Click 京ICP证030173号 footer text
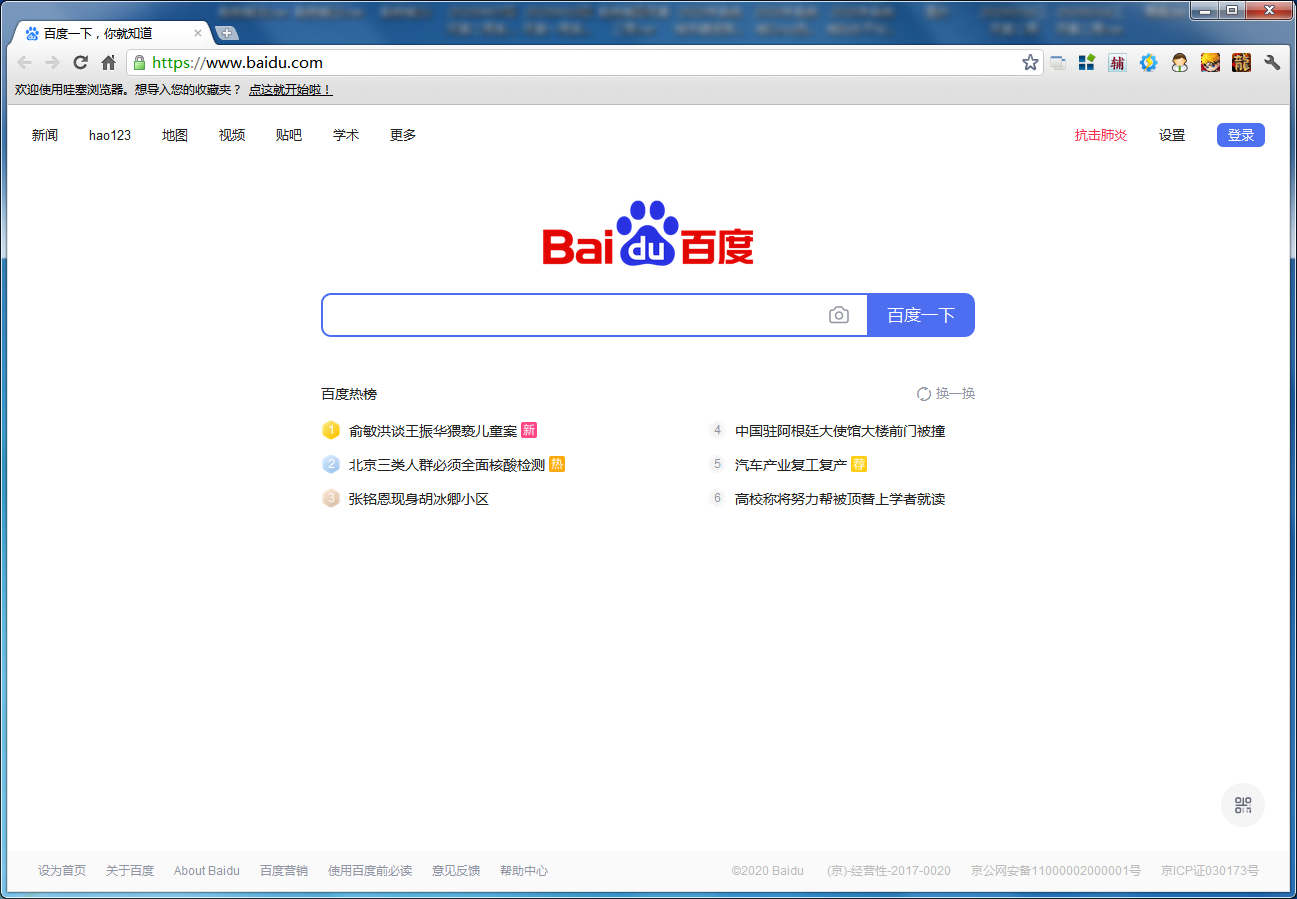 pos(1210,871)
